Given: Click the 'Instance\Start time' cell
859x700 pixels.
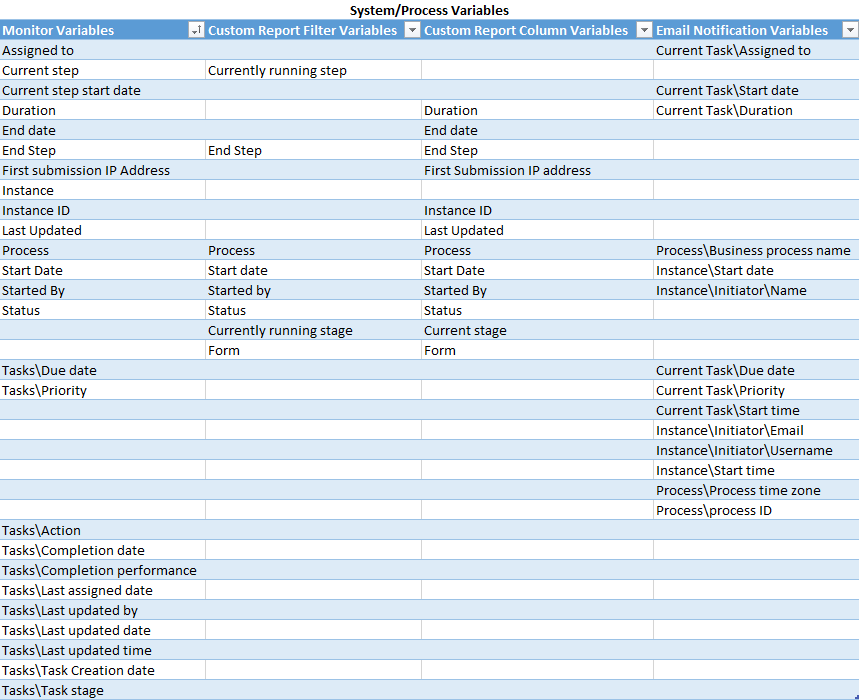Looking at the screenshot, I should click(756, 470).
